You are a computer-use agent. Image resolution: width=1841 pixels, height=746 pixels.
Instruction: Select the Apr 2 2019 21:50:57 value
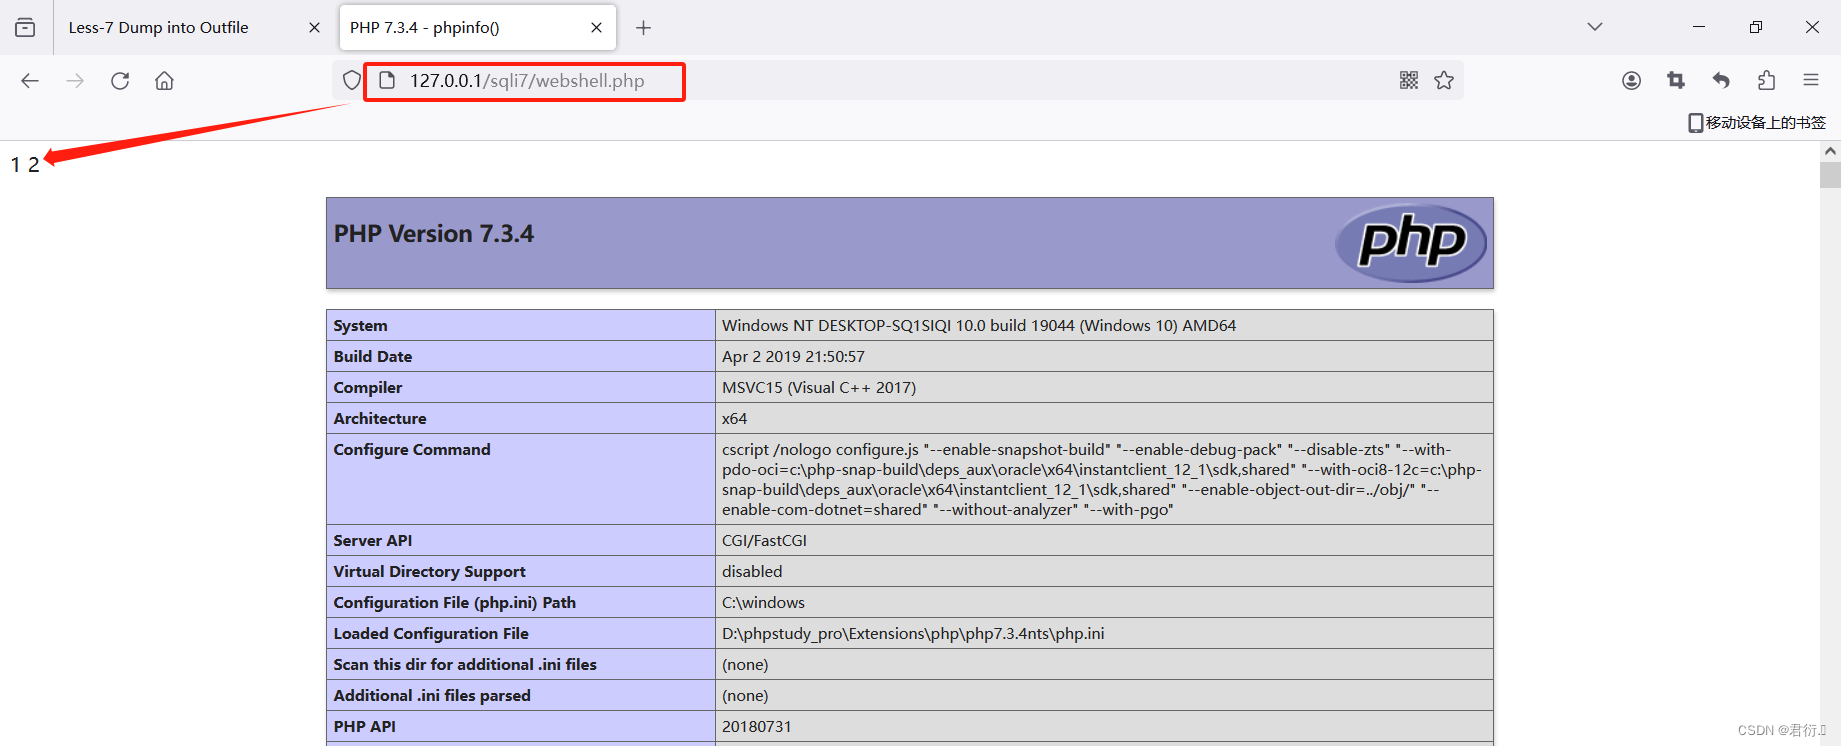(793, 357)
